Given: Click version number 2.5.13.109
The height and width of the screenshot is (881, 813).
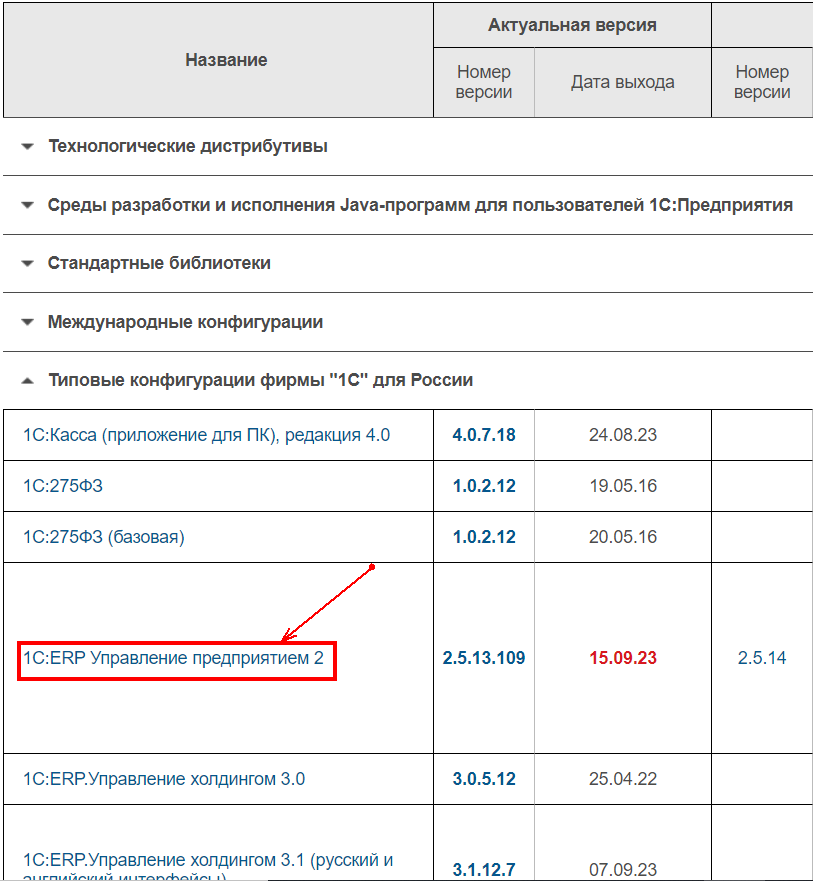Looking at the screenshot, I should point(484,658).
